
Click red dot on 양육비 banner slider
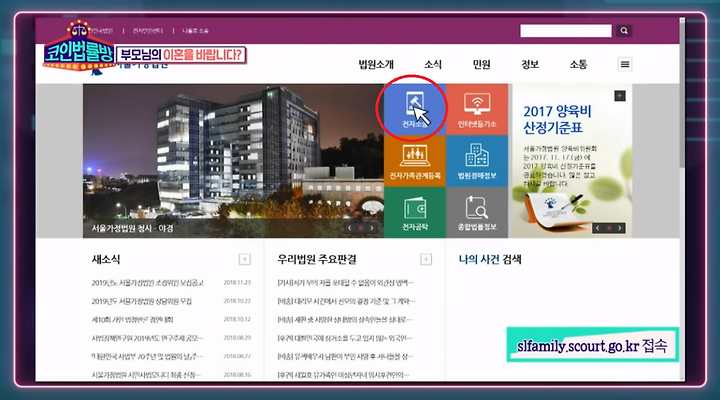(609, 228)
